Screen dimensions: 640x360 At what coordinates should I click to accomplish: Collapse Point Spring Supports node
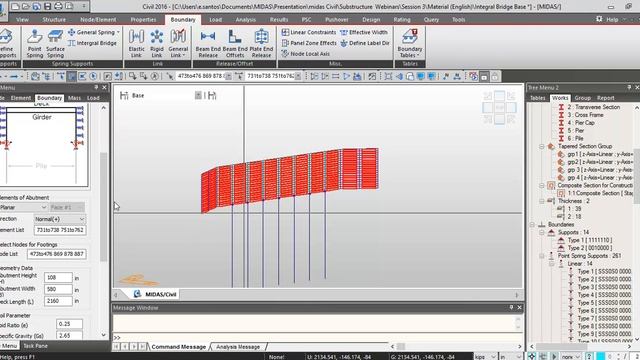tap(542, 256)
